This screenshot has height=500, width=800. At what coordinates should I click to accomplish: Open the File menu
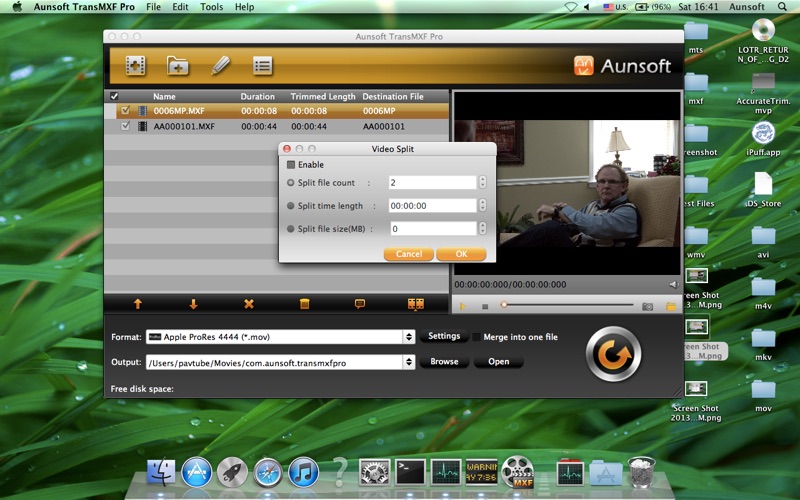click(x=153, y=7)
